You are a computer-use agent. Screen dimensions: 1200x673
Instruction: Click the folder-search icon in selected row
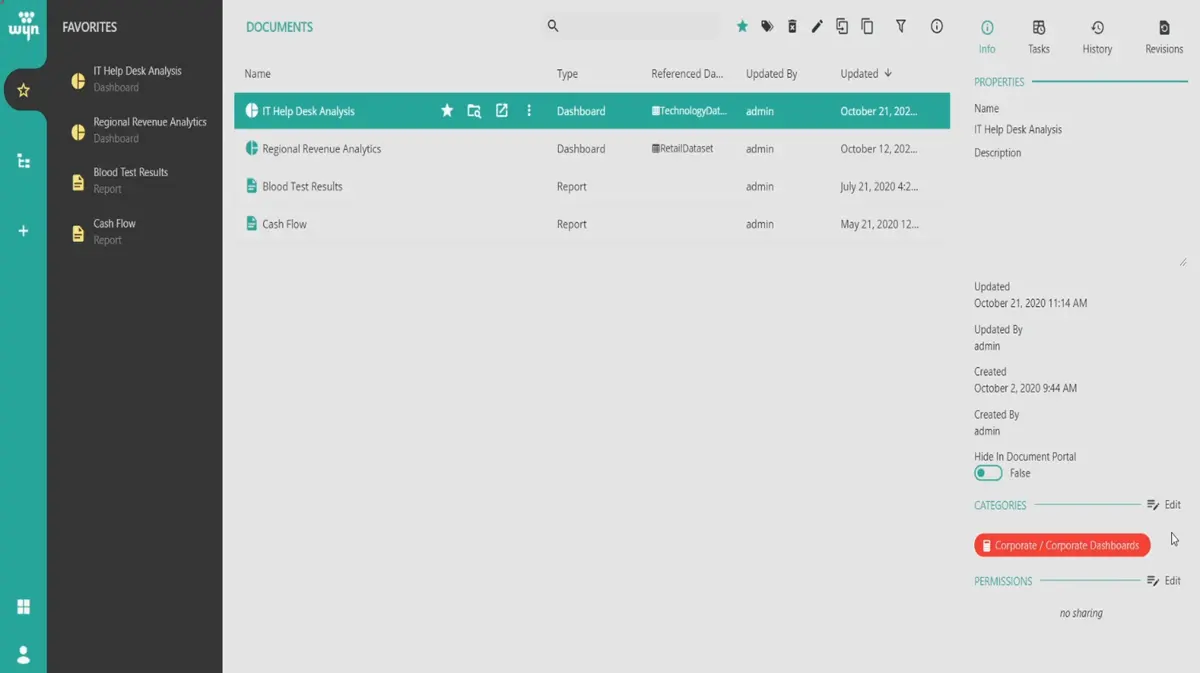474,111
